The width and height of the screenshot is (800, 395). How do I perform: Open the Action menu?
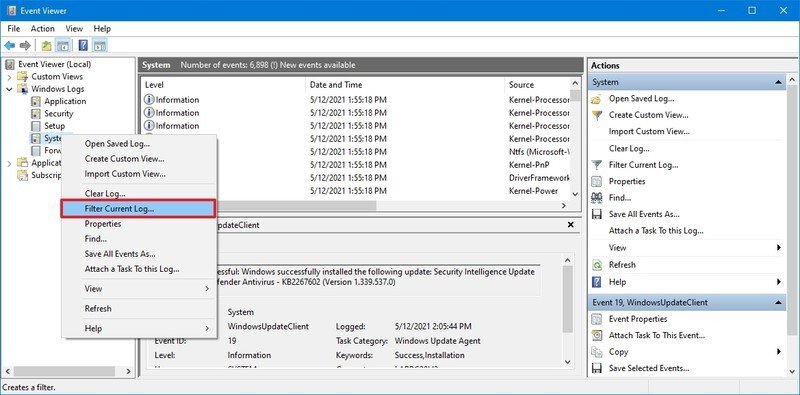point(42,29)
